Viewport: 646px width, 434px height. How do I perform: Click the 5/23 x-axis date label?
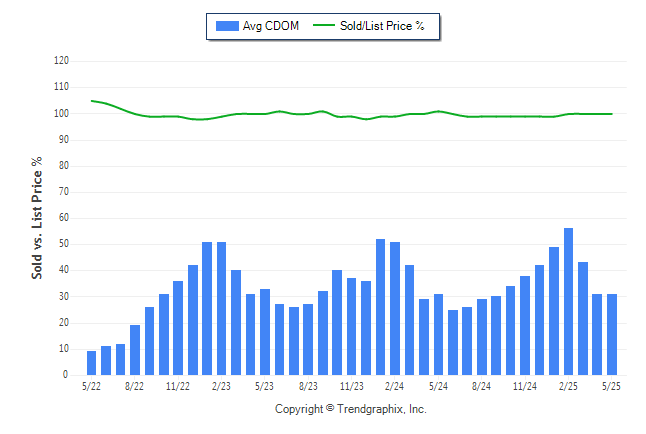point(264,386)
